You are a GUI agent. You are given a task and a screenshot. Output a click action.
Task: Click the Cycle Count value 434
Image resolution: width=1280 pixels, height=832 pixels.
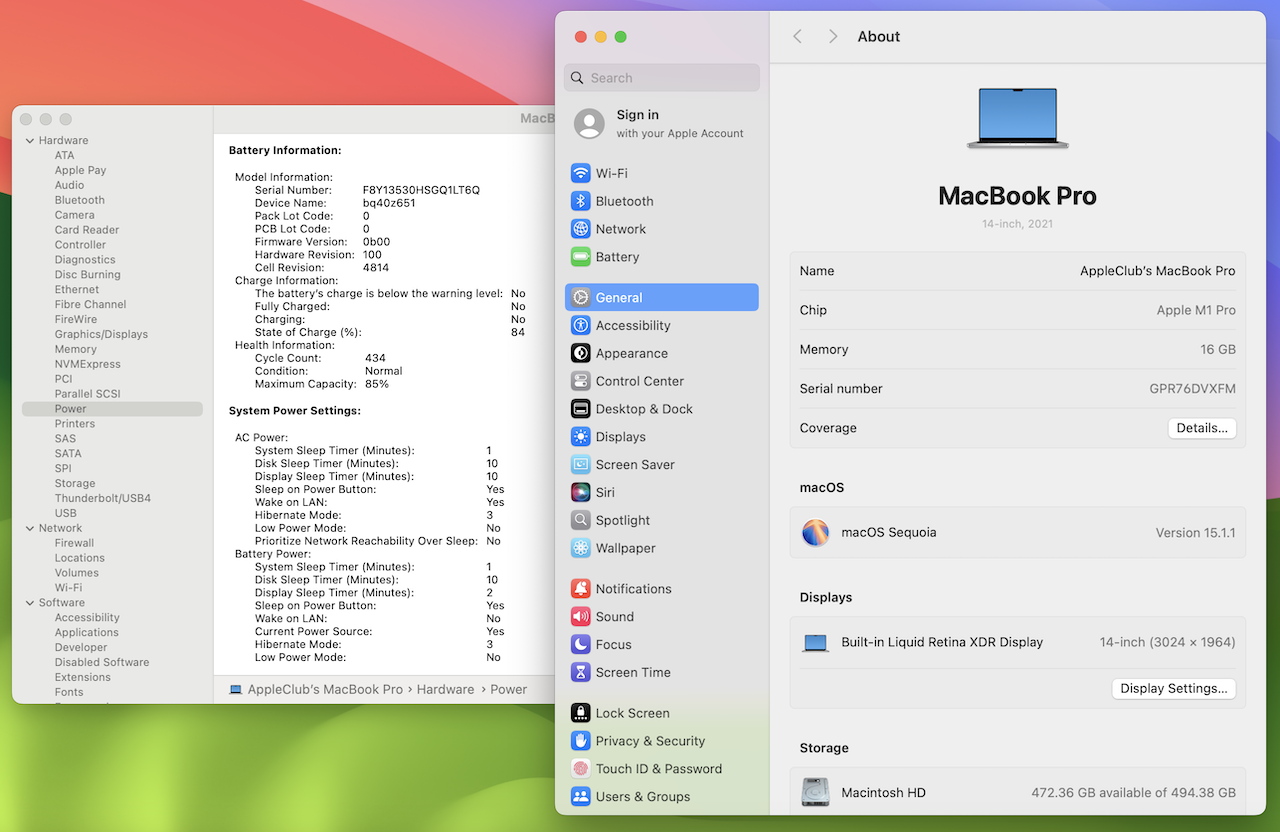(x=375, y=358)
